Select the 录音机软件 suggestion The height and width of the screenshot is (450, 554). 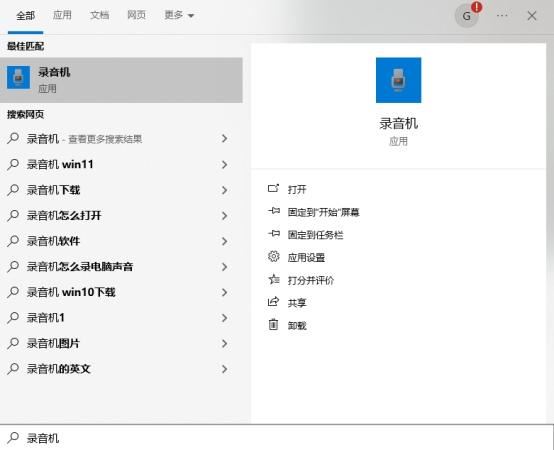121,241
